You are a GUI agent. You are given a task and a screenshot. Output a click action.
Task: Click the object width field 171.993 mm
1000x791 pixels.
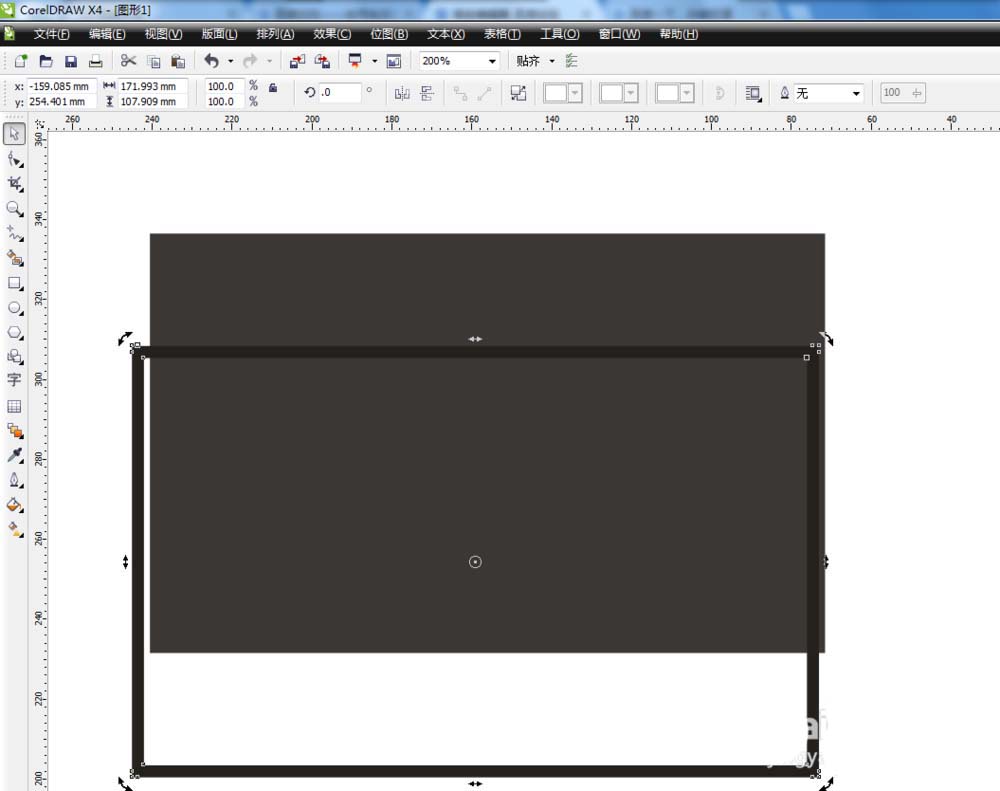[x=152, y=86]
